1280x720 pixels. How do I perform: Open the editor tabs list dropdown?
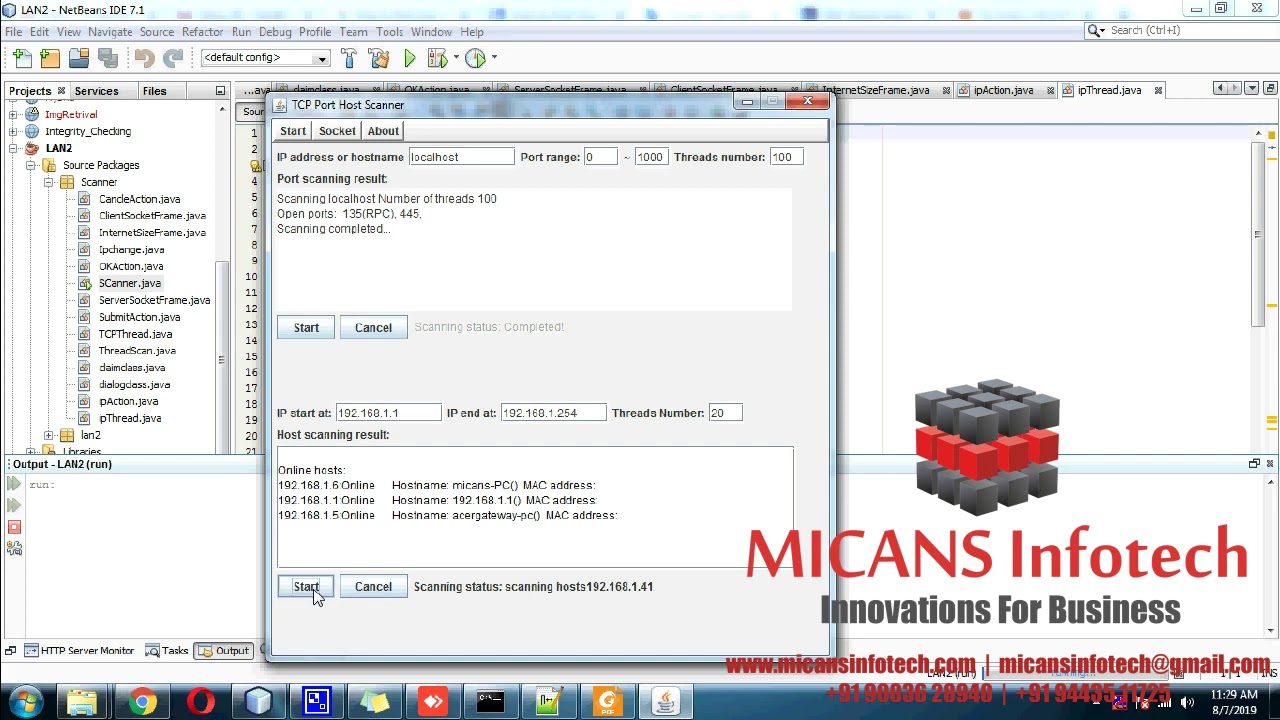tap(1251, 89)
